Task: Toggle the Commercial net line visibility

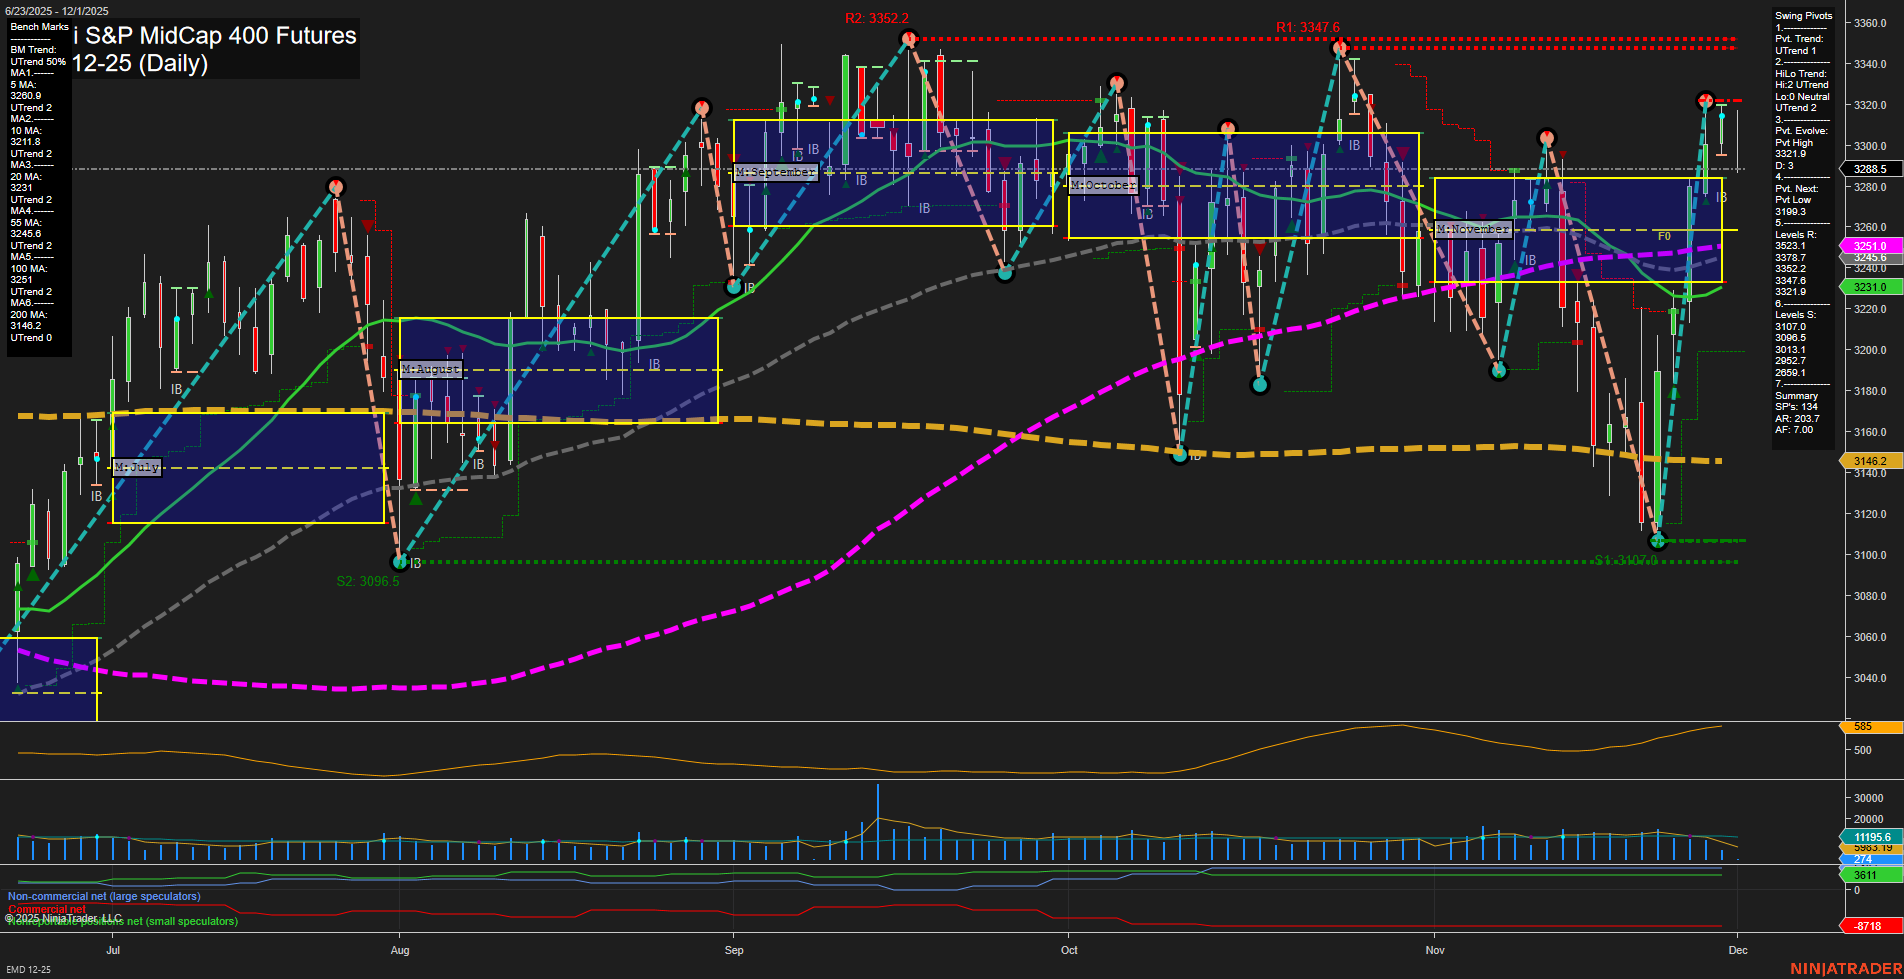Action: click(47, 908)
